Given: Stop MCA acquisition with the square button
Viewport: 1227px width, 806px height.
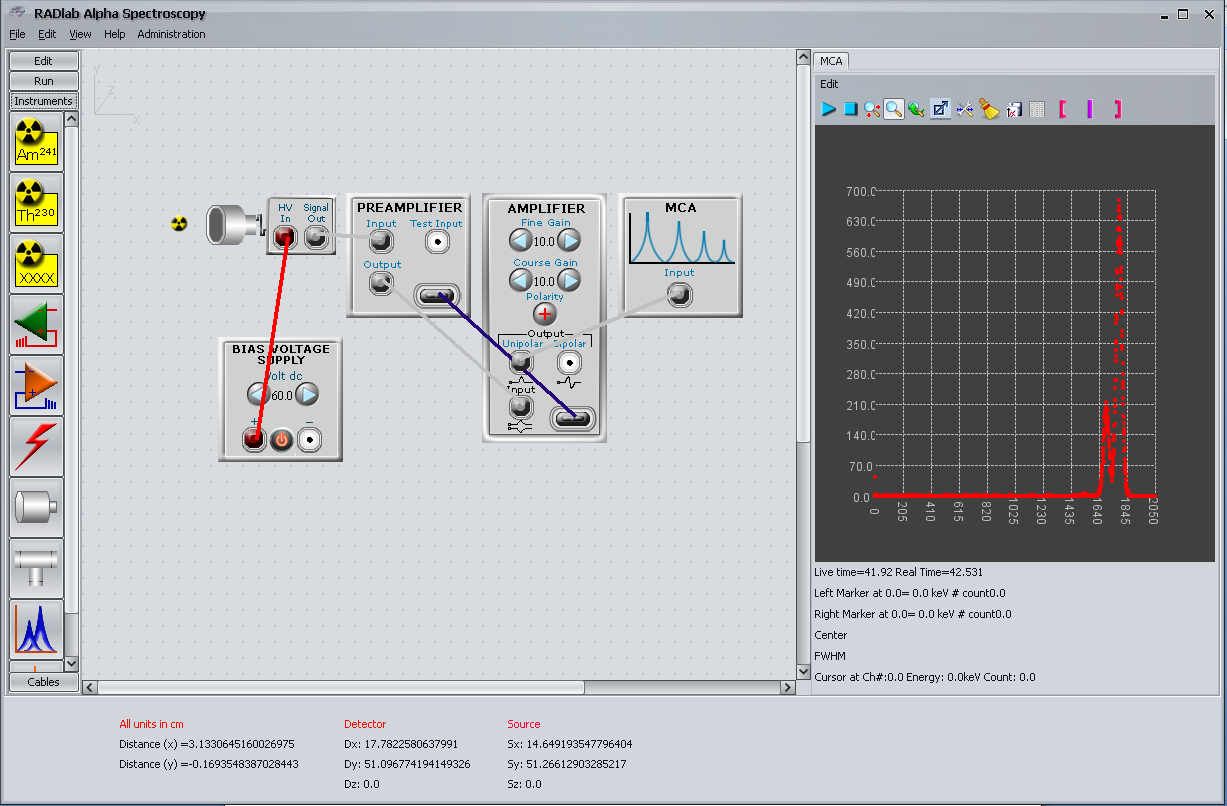Looking at the screenshot, I should pyautogui.click(x=850, y=109).
